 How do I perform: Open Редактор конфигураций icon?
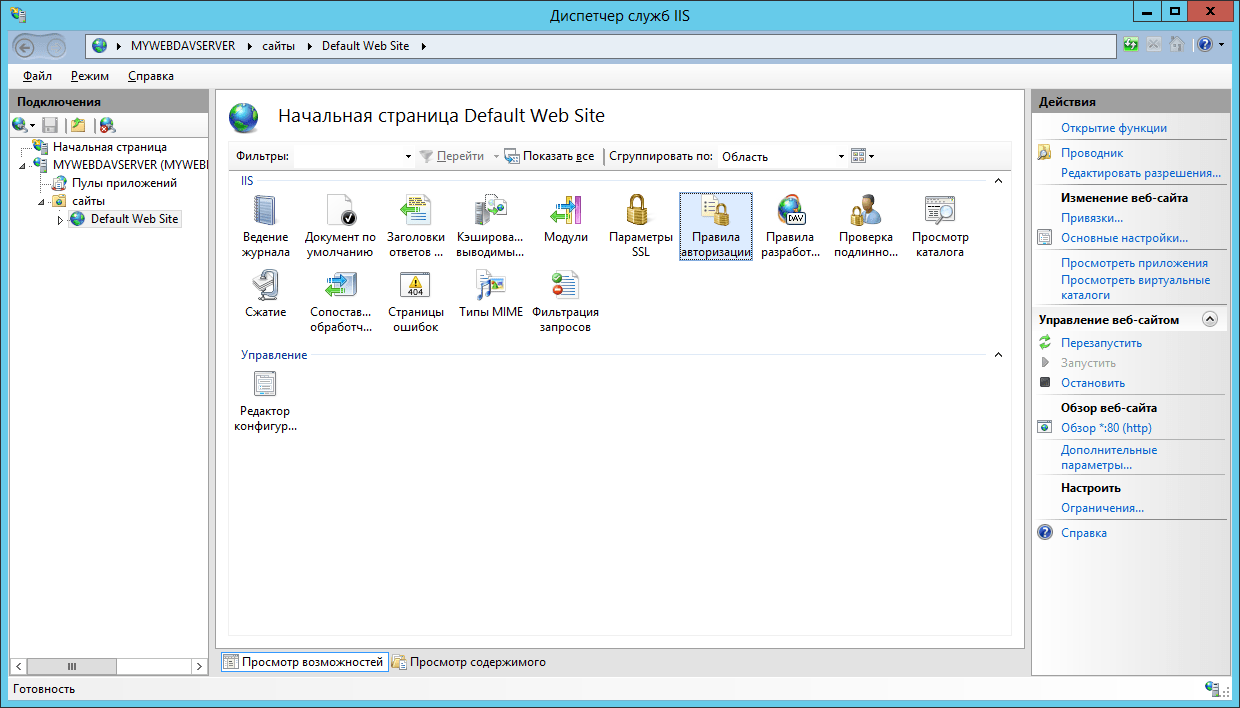pos(266,401)
